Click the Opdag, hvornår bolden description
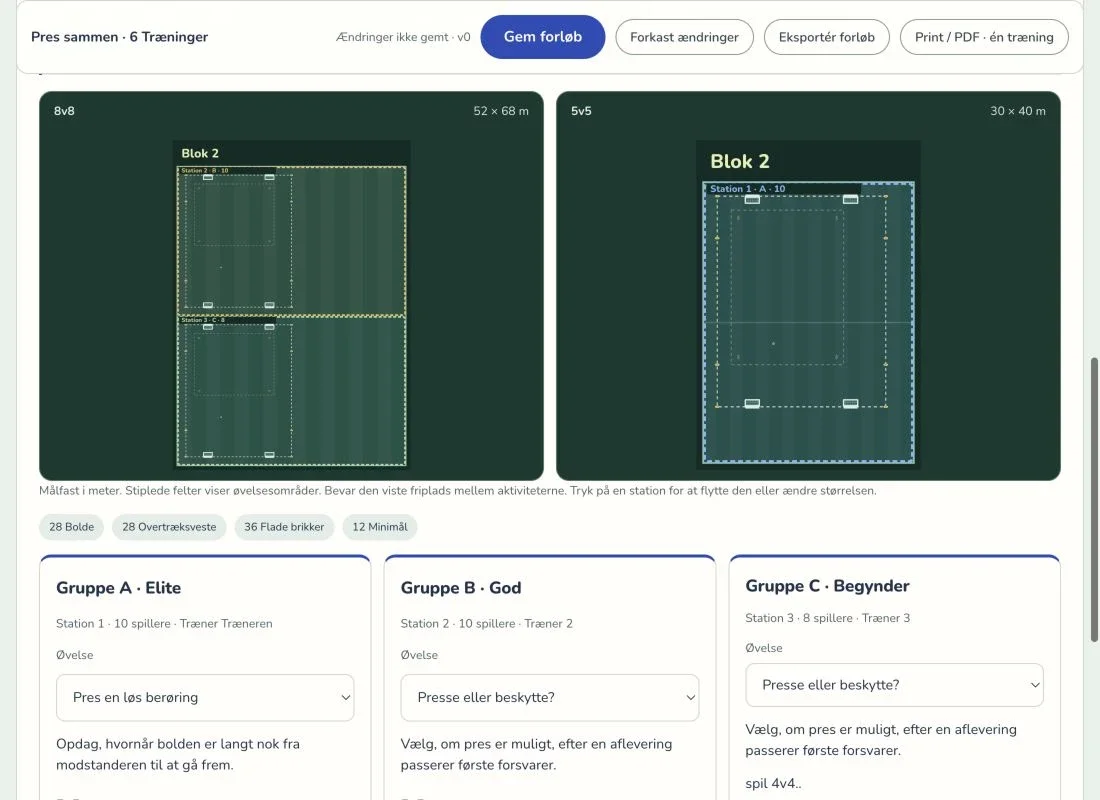The image size is (1100, 800). click(178, 754)
